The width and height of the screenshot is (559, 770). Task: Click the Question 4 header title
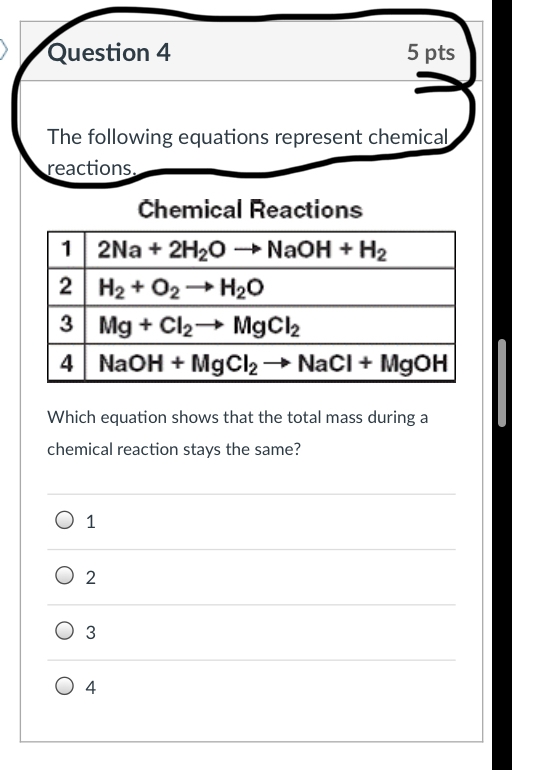coord(109,53)
